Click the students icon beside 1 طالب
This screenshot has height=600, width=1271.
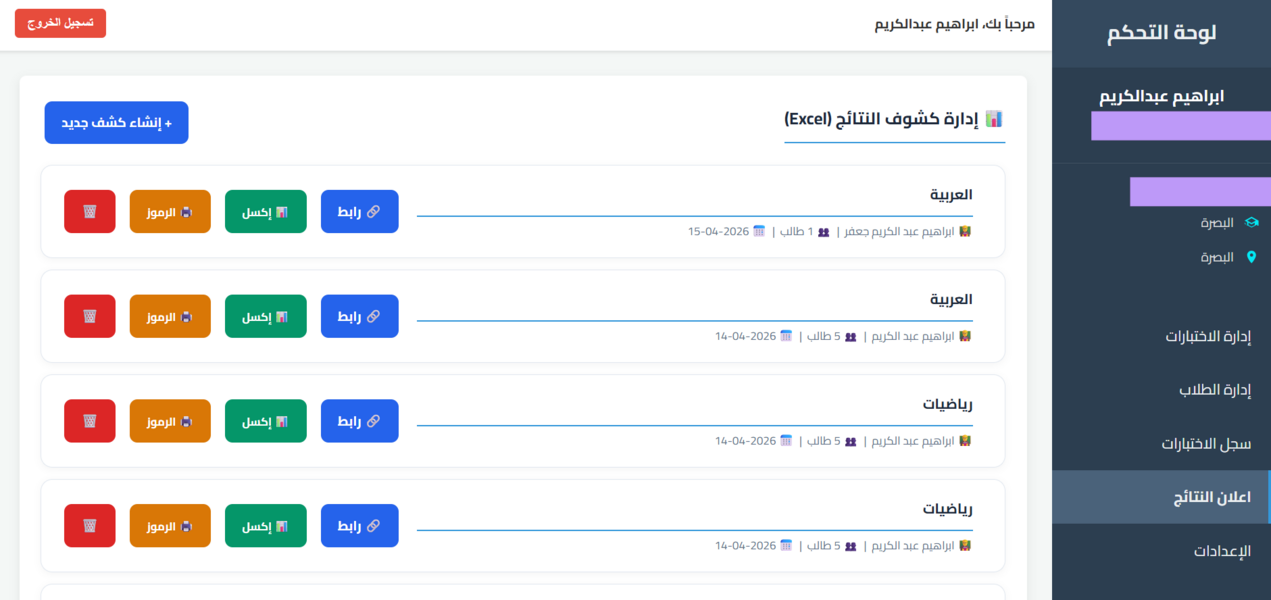(824, 231)
